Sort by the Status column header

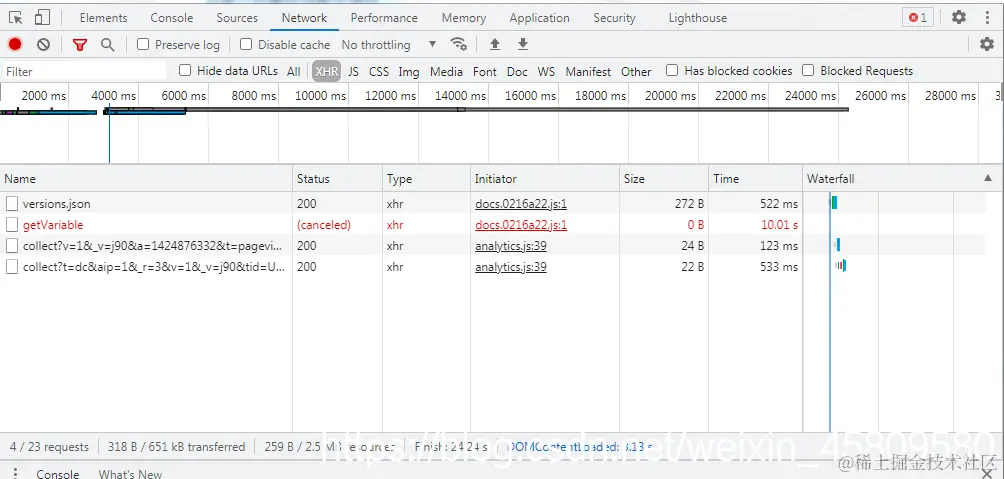337,179
